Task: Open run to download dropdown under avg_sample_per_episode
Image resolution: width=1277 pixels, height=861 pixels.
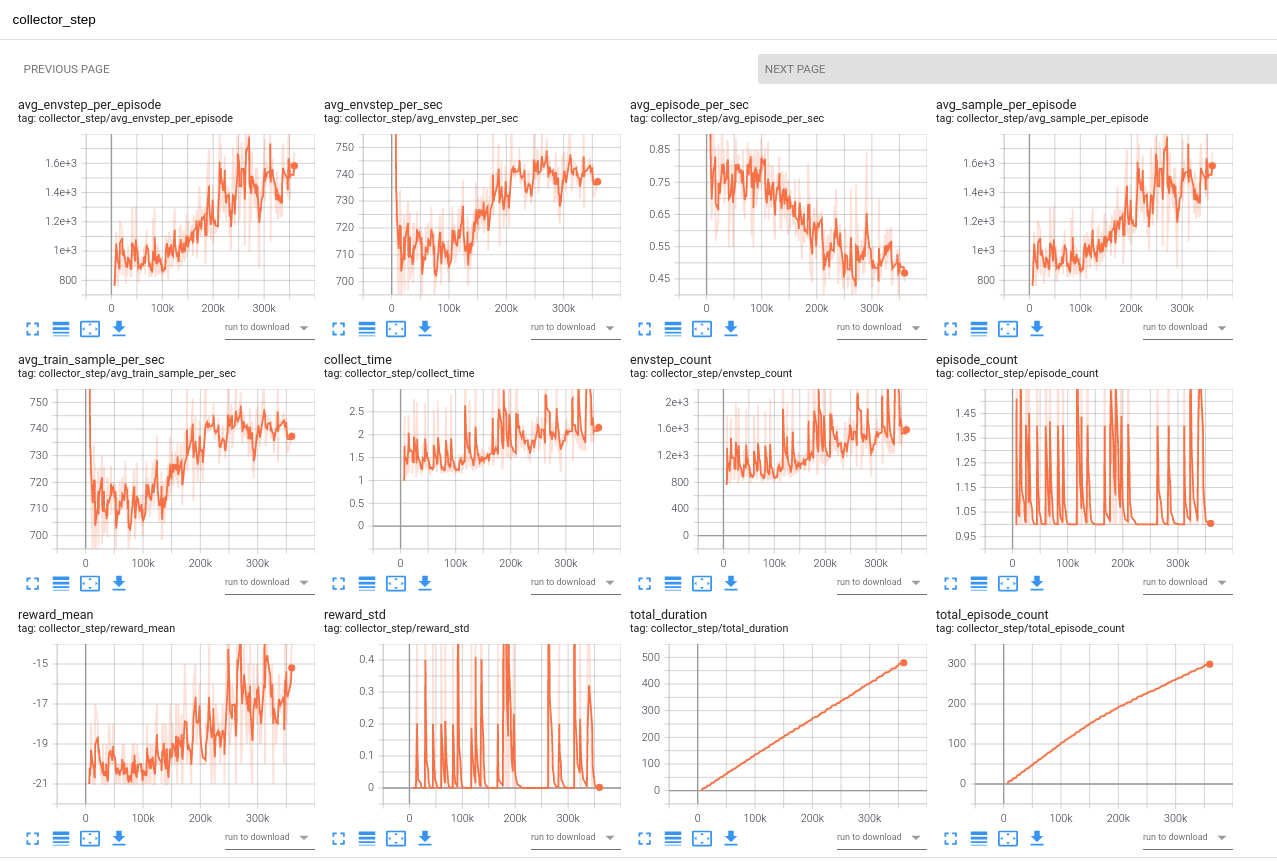Action: click(x=1188, y=328)
